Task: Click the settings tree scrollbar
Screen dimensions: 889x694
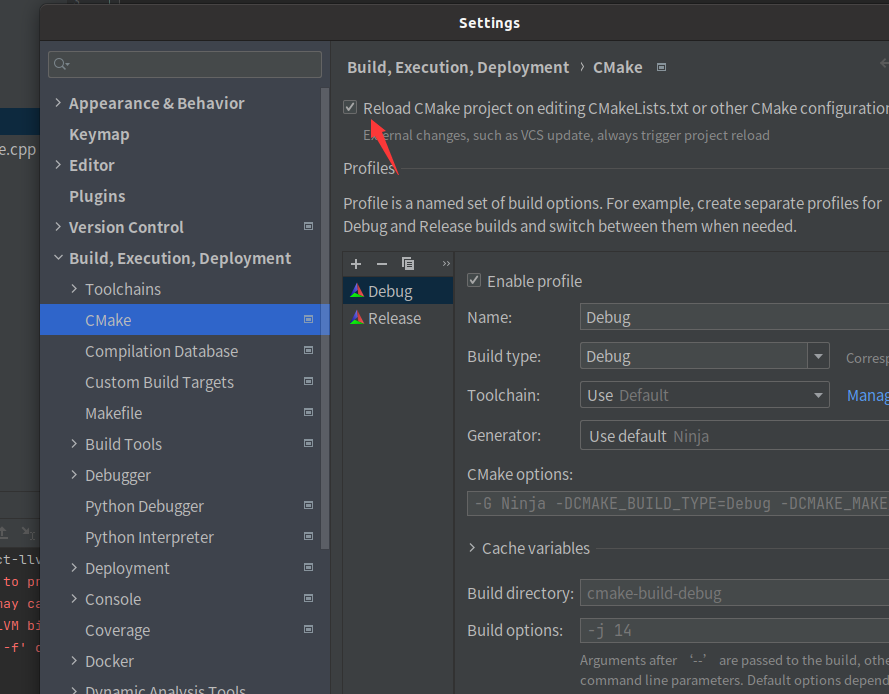Action: tap(325, 318)
